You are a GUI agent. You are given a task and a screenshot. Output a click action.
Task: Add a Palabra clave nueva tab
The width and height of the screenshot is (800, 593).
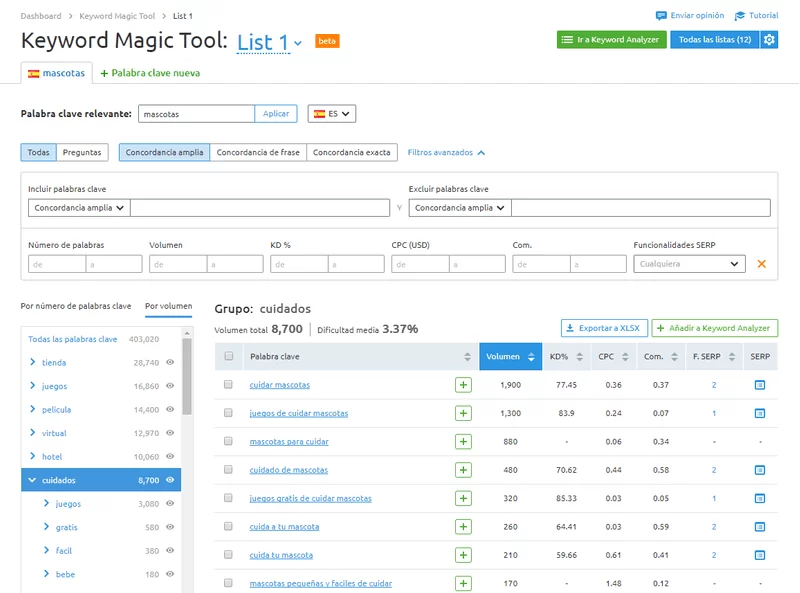click(x=150, y=73)
